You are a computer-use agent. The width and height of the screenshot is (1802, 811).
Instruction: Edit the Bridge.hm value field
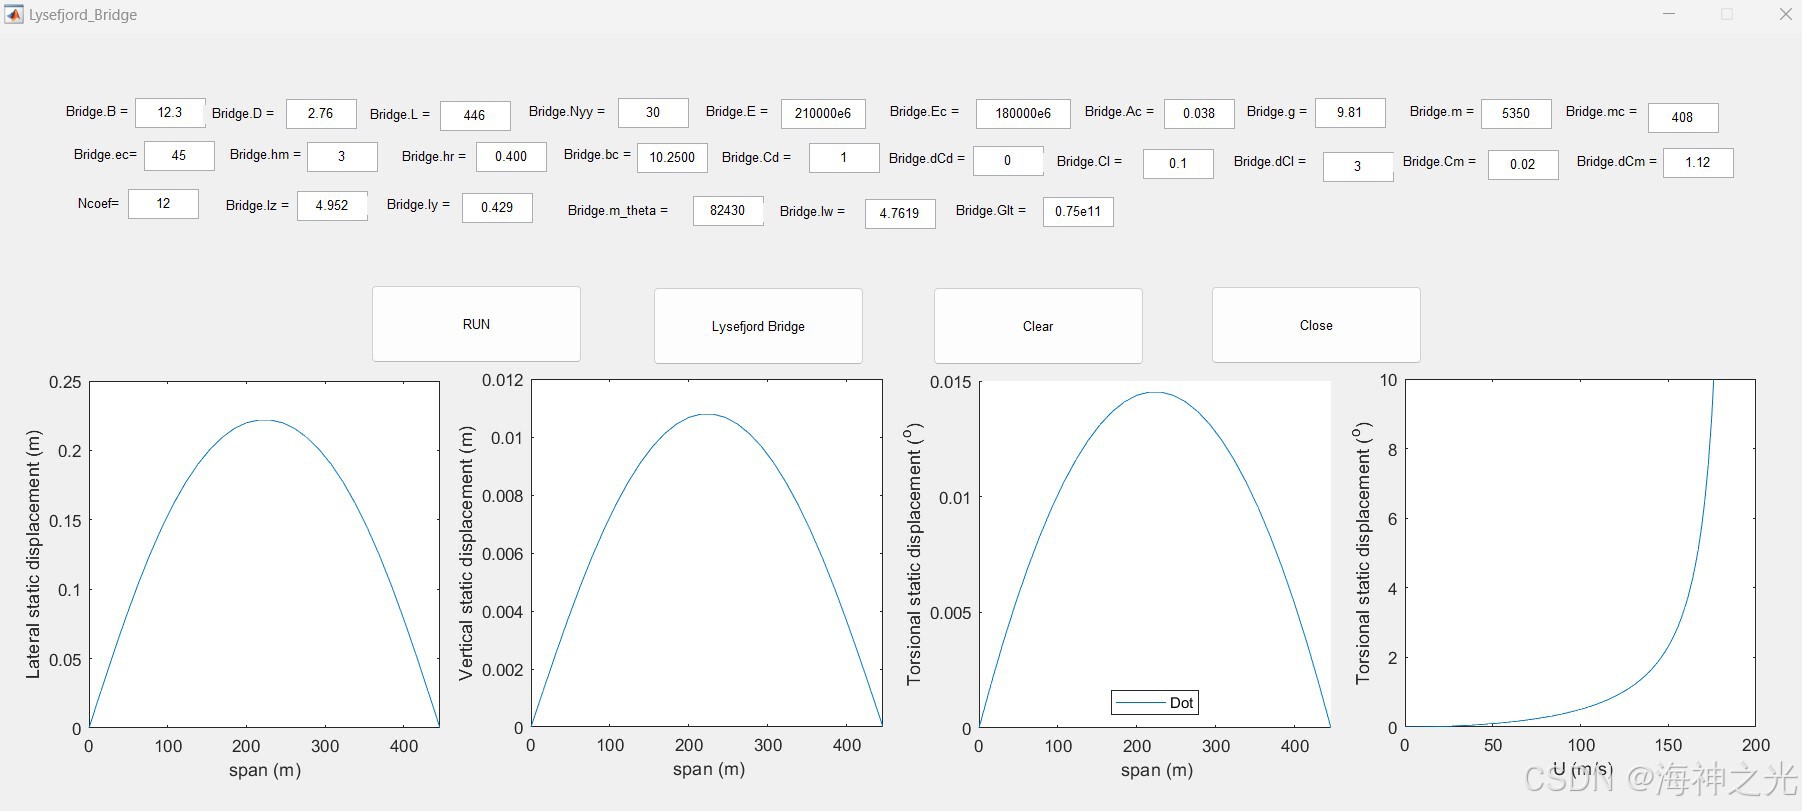point(342,156)
